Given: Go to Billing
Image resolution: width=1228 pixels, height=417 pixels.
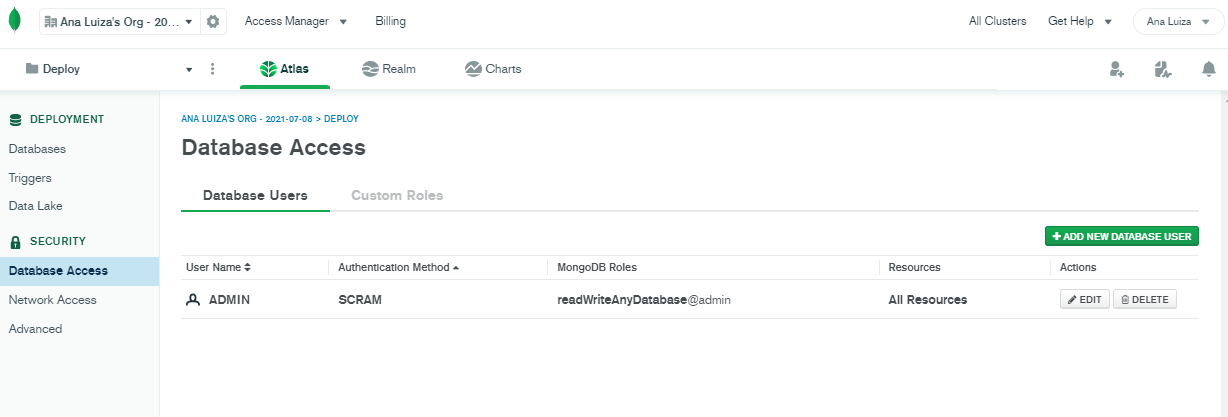Looking at the screenshot, I should point(391,21).
